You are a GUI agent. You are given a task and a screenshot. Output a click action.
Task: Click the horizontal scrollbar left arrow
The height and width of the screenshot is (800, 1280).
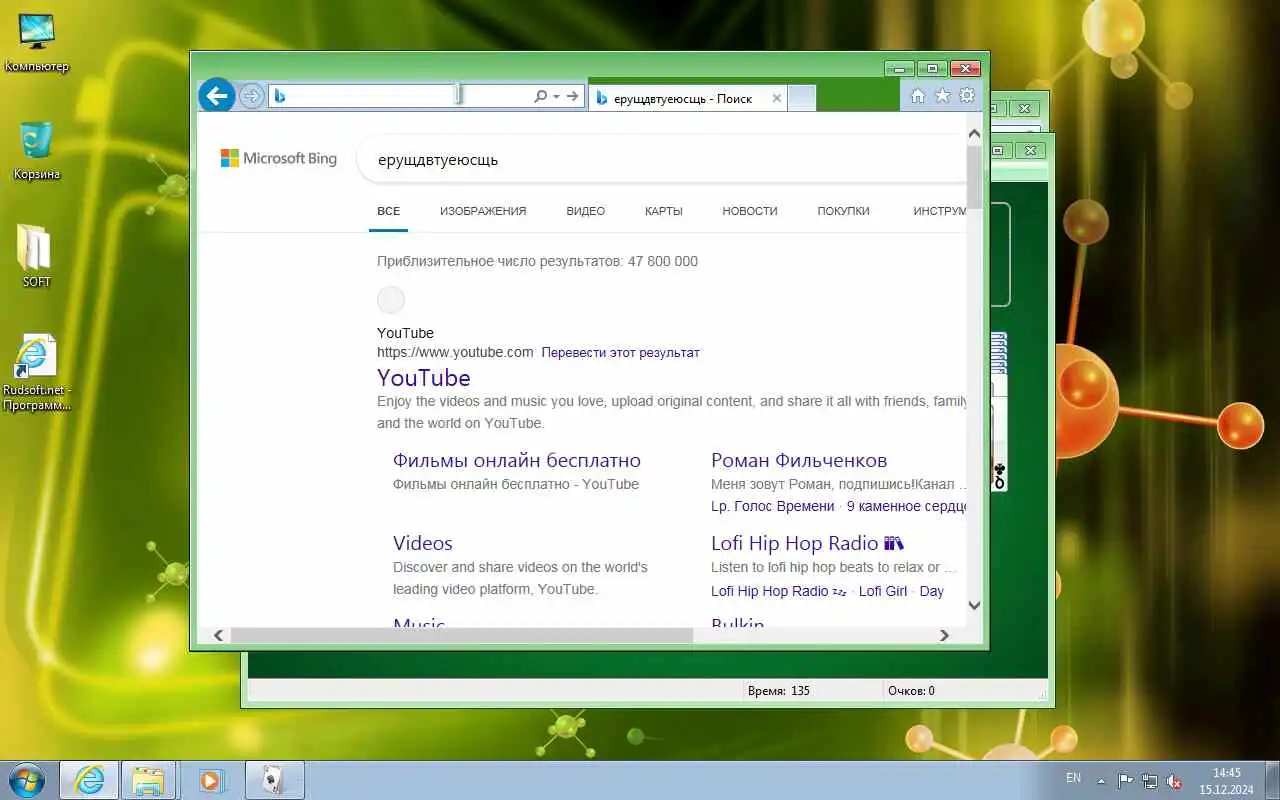coord(217,635)
